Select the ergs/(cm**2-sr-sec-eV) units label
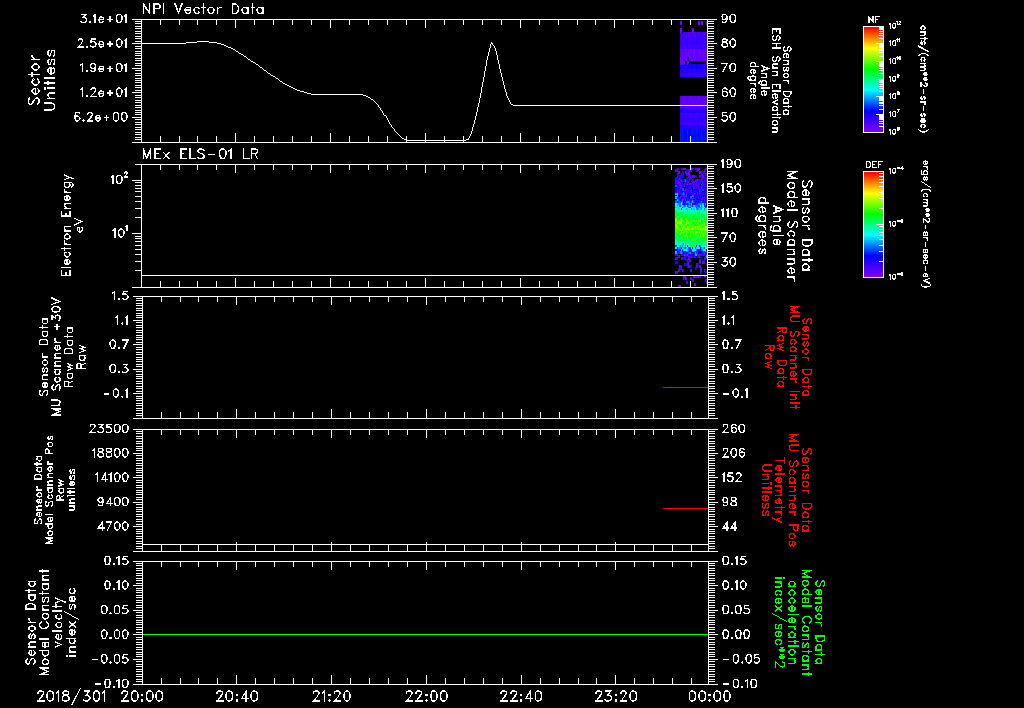 924,224
